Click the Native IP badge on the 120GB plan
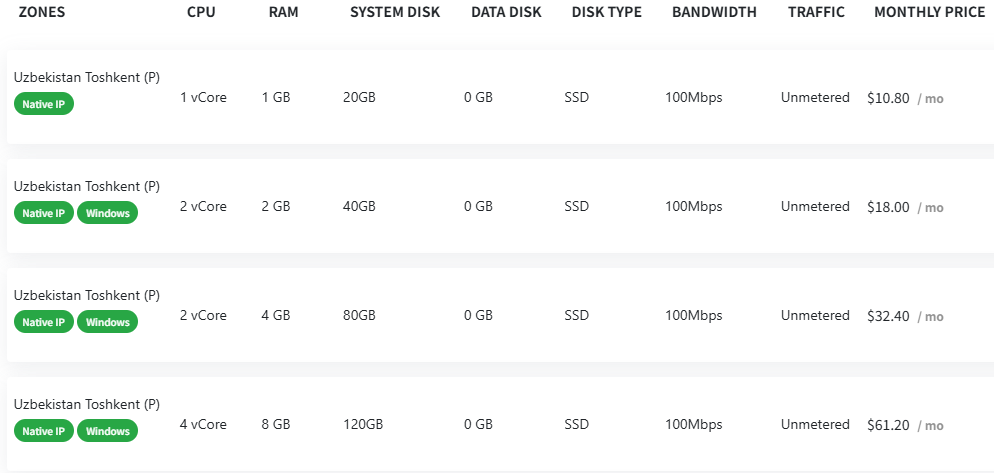994x473 pixels. click(44, 431)
